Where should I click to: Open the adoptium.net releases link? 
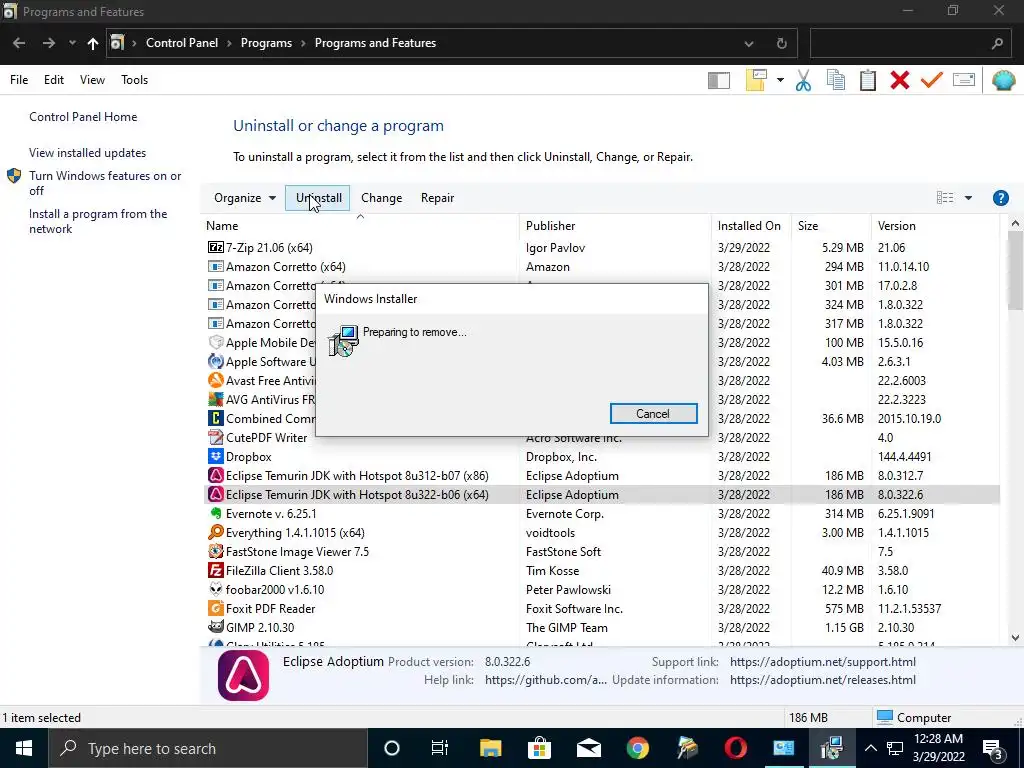pos(822,680)
